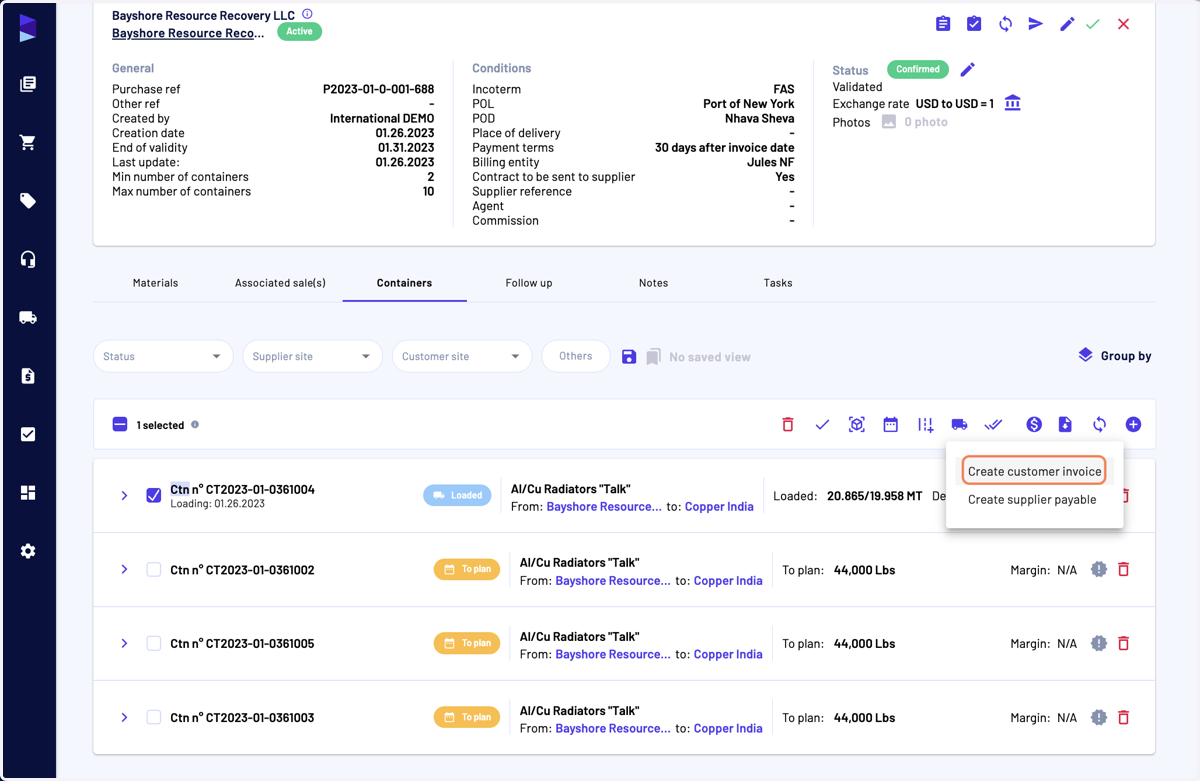Expand container CT2023-01-0361005 row chevron
The image size is (1200, 781).
tap(124, 643)
